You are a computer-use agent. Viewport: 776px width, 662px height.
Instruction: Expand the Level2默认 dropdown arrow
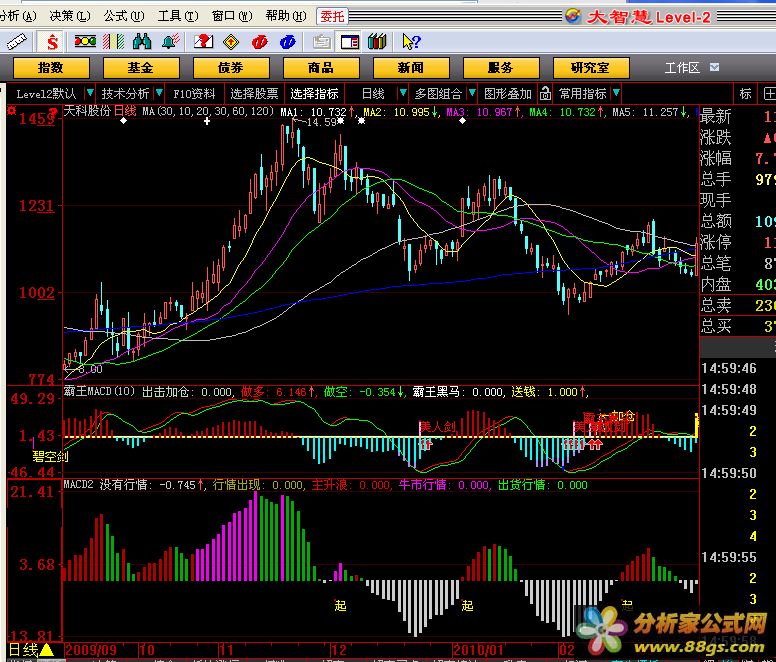(90, 93)
